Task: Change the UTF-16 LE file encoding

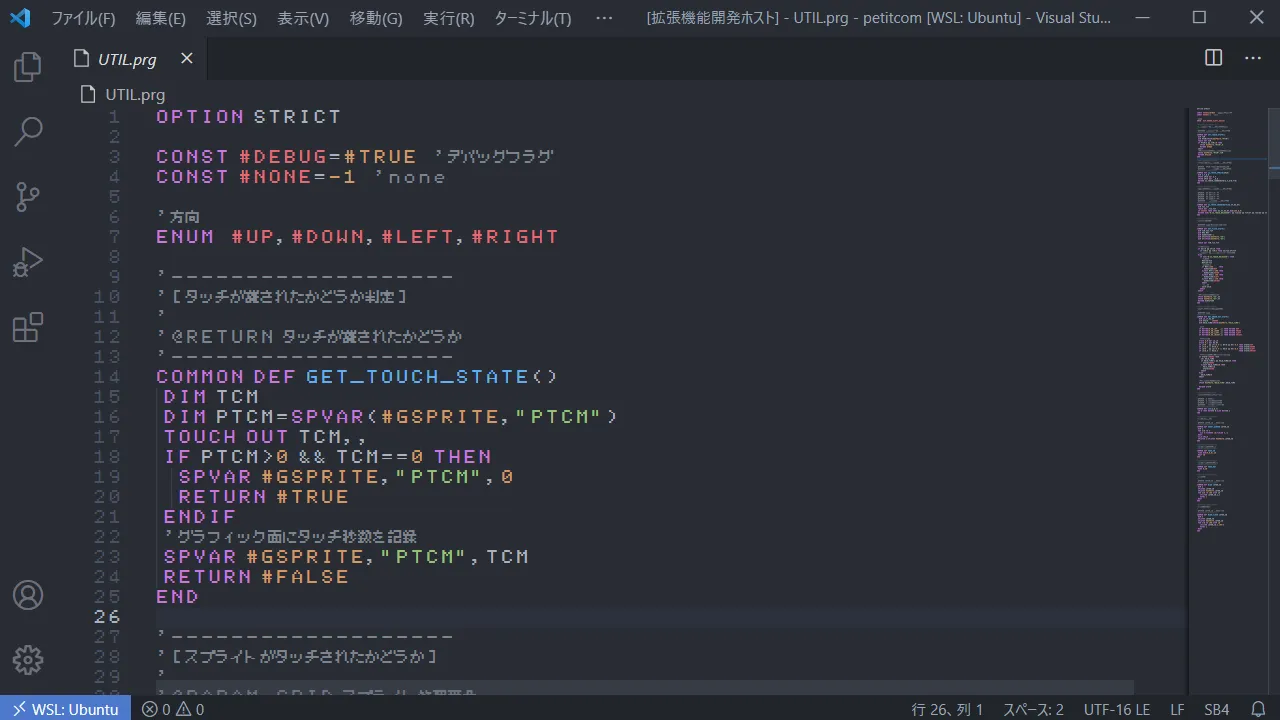Action: (1116, 709)
